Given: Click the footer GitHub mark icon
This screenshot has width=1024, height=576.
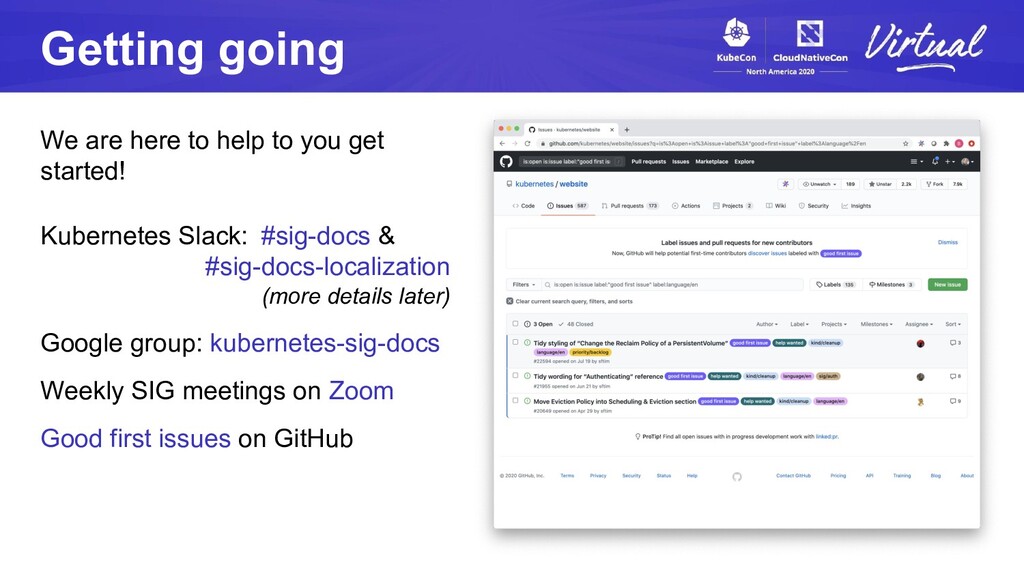Looking at the screenshot, I should 737,477.
